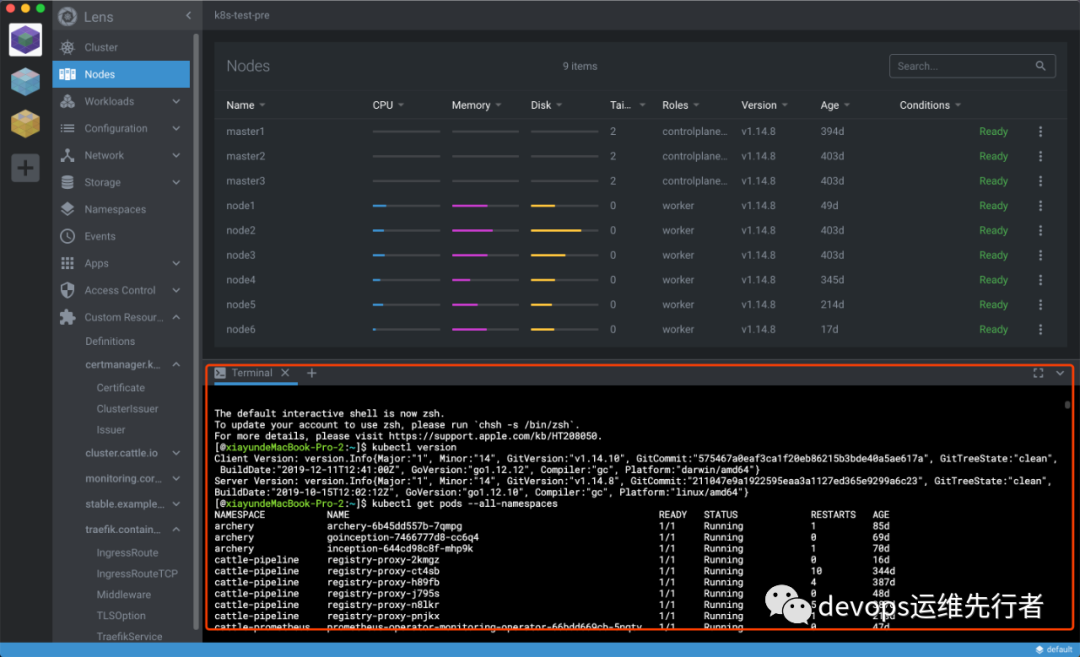Focus the Search nodes input field
The width and height of the screenshot is (1080, 657).
tap(972, 66)
